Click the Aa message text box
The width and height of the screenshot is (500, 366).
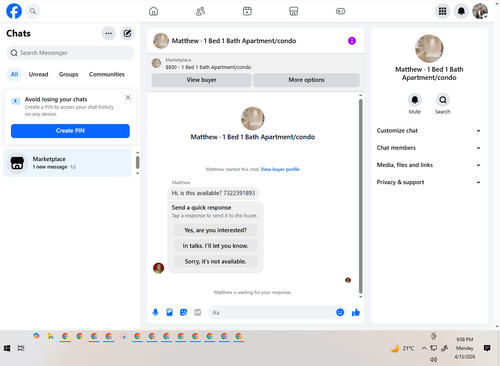[x=272, y=312]
